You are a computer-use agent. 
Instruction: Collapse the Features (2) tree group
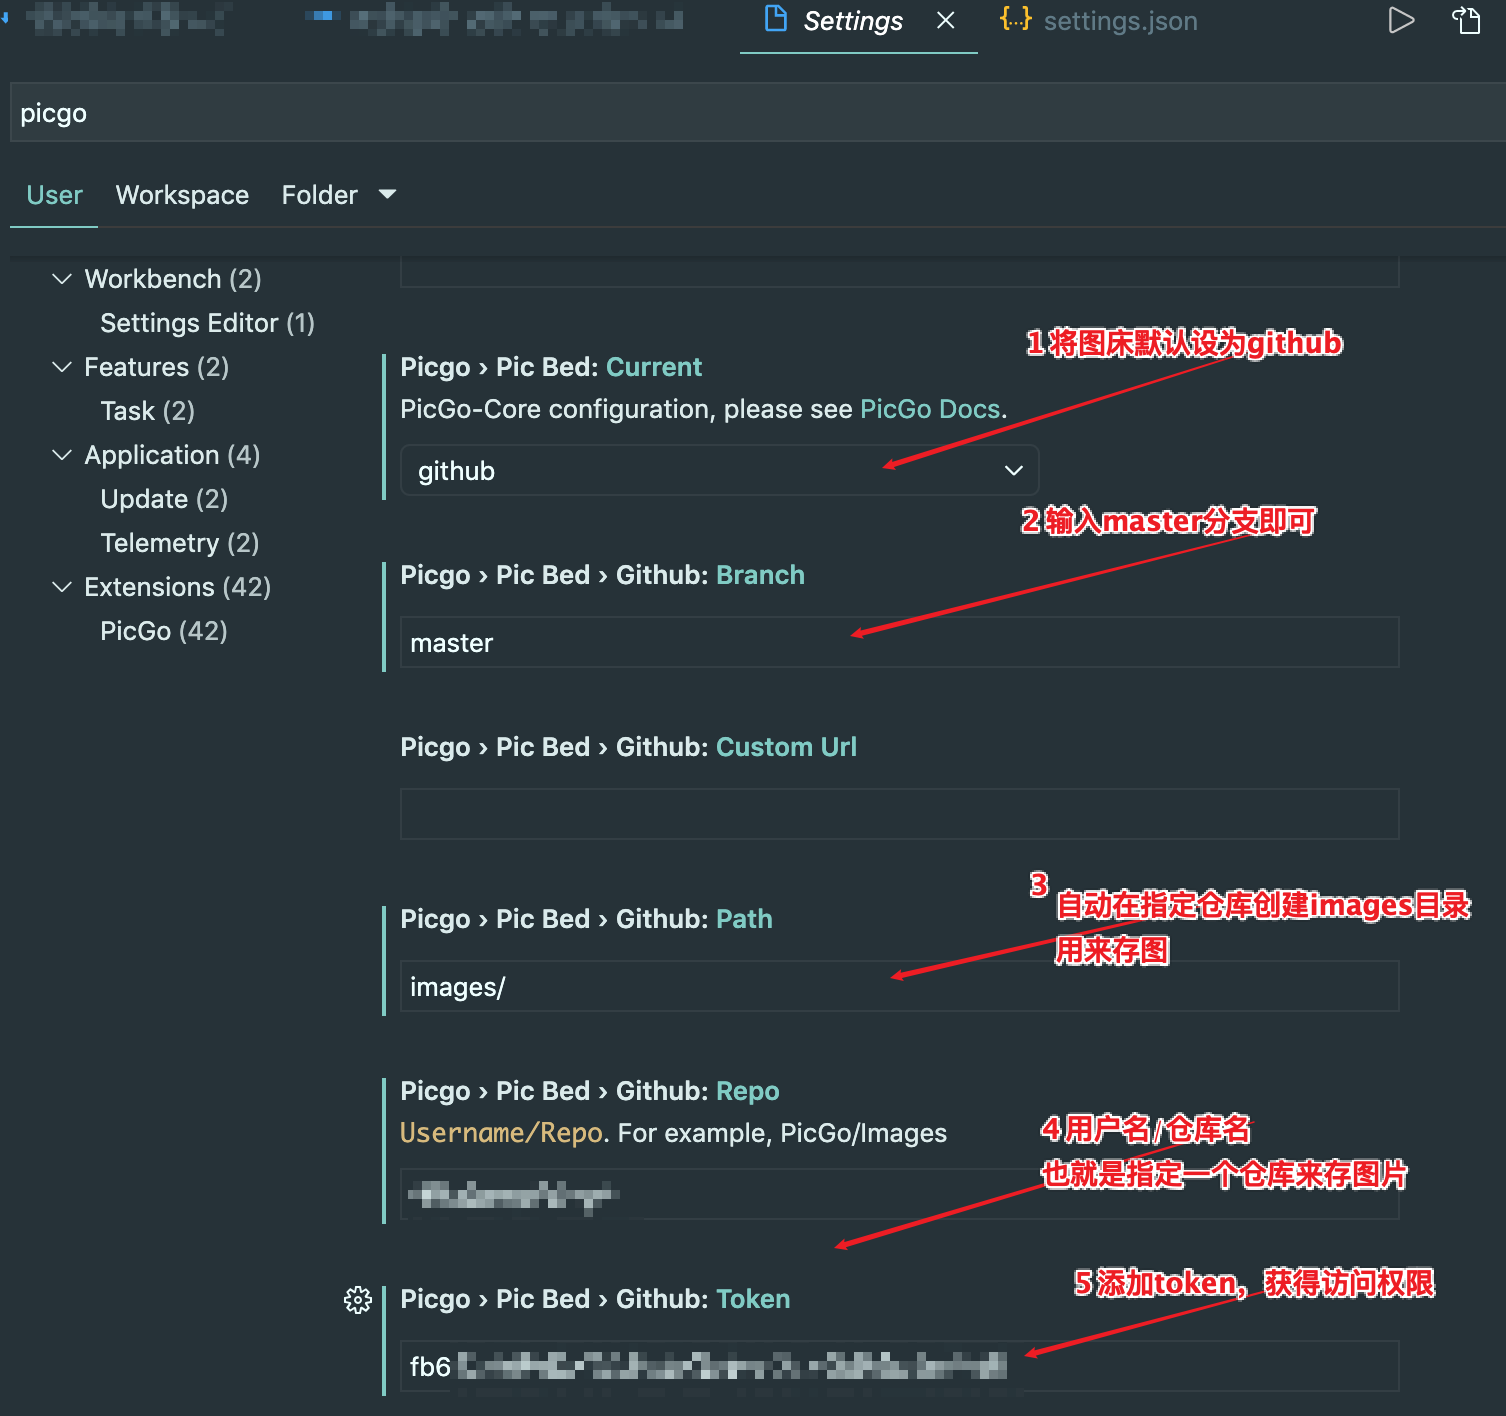[62, 367]
